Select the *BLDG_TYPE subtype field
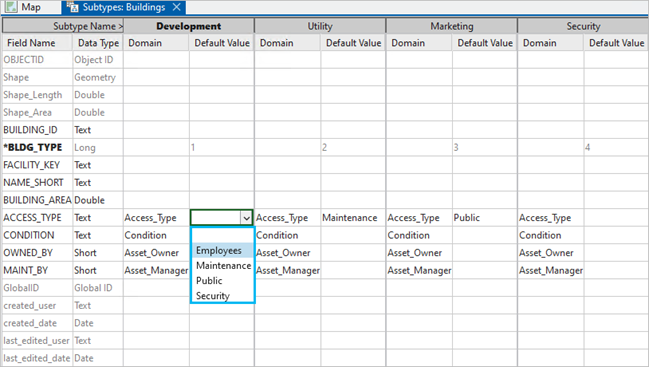This screenshot has height=367, width=649. click(x=37, y=148)
